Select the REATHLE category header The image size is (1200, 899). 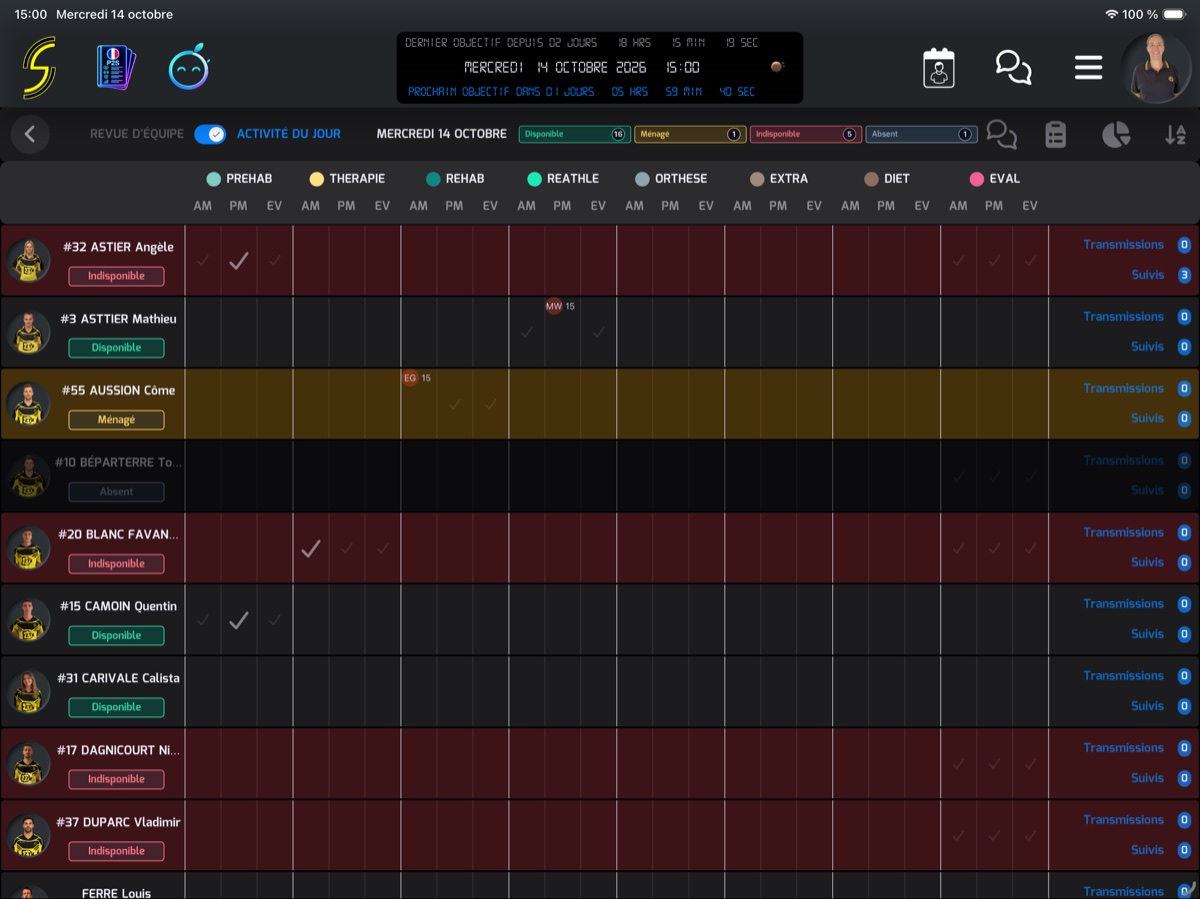point(563,179)
